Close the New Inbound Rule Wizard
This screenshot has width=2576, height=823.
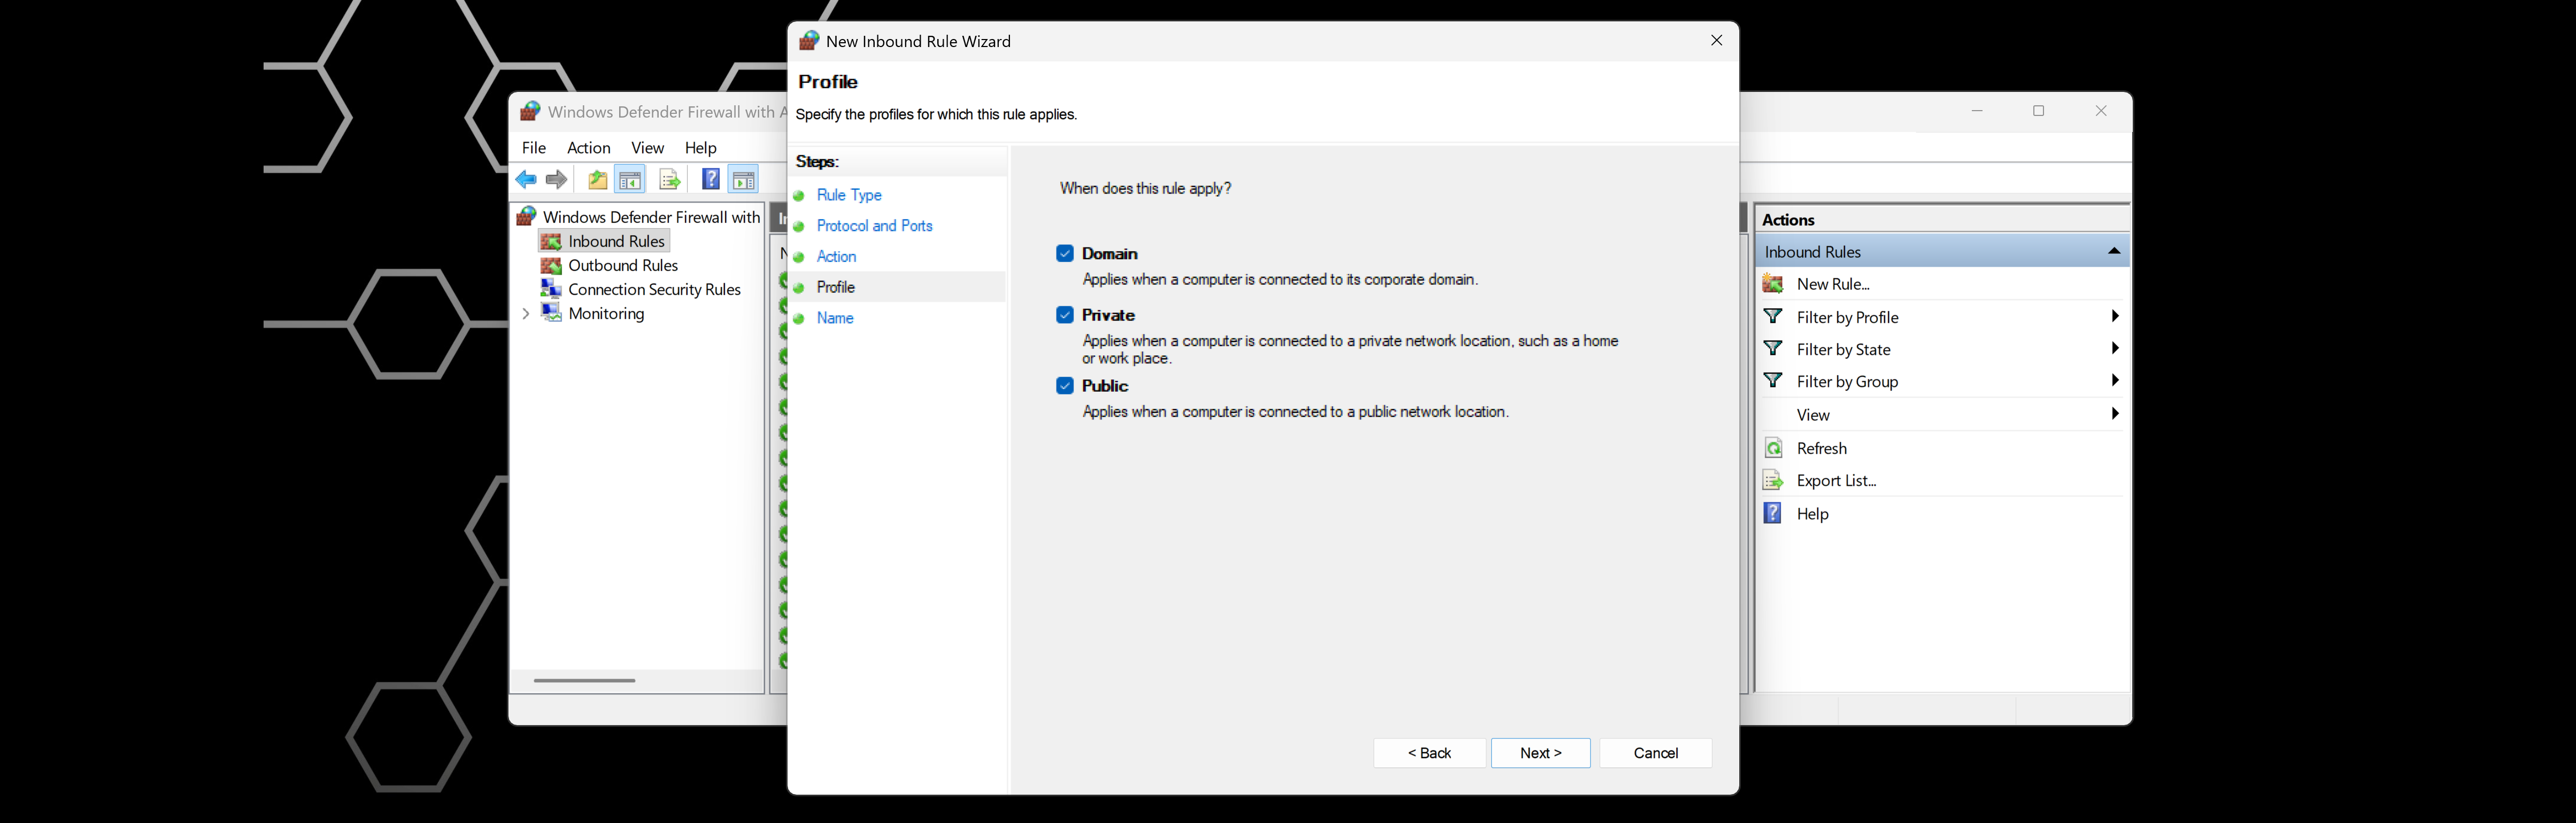tap(1716, 41)
